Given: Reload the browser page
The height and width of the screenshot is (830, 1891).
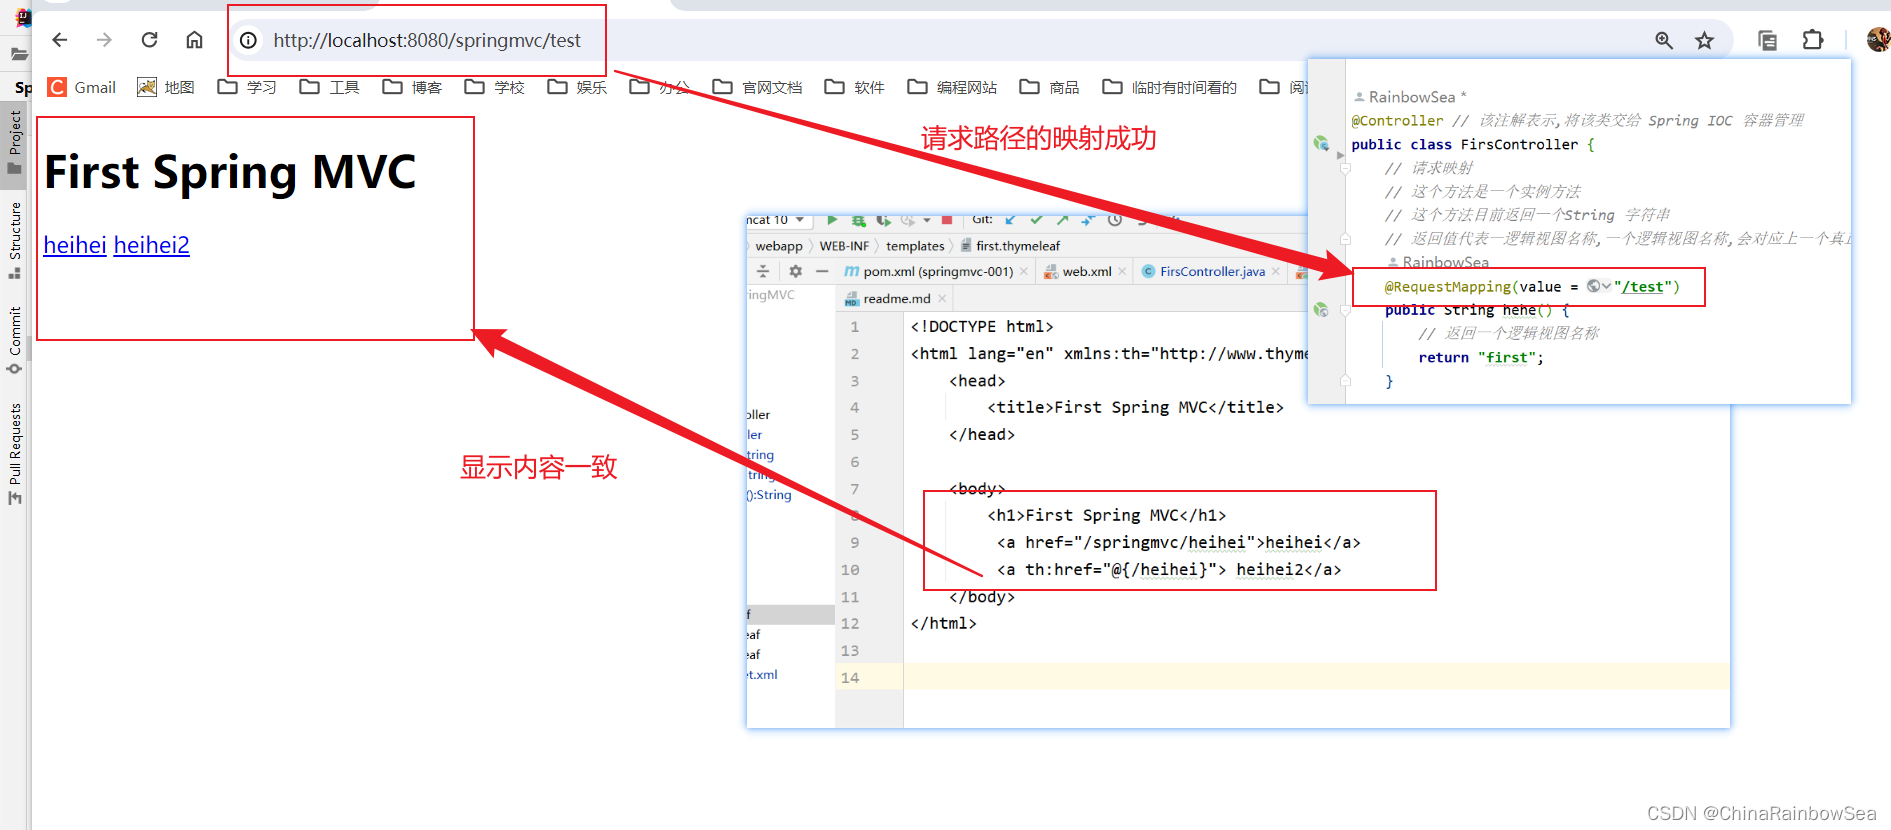Looking at the screenshot, I should pos(149,40).
